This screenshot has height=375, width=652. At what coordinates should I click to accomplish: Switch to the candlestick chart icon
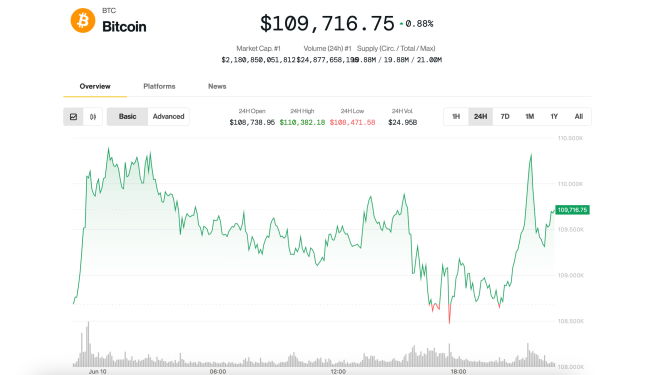tap(93, 117)
